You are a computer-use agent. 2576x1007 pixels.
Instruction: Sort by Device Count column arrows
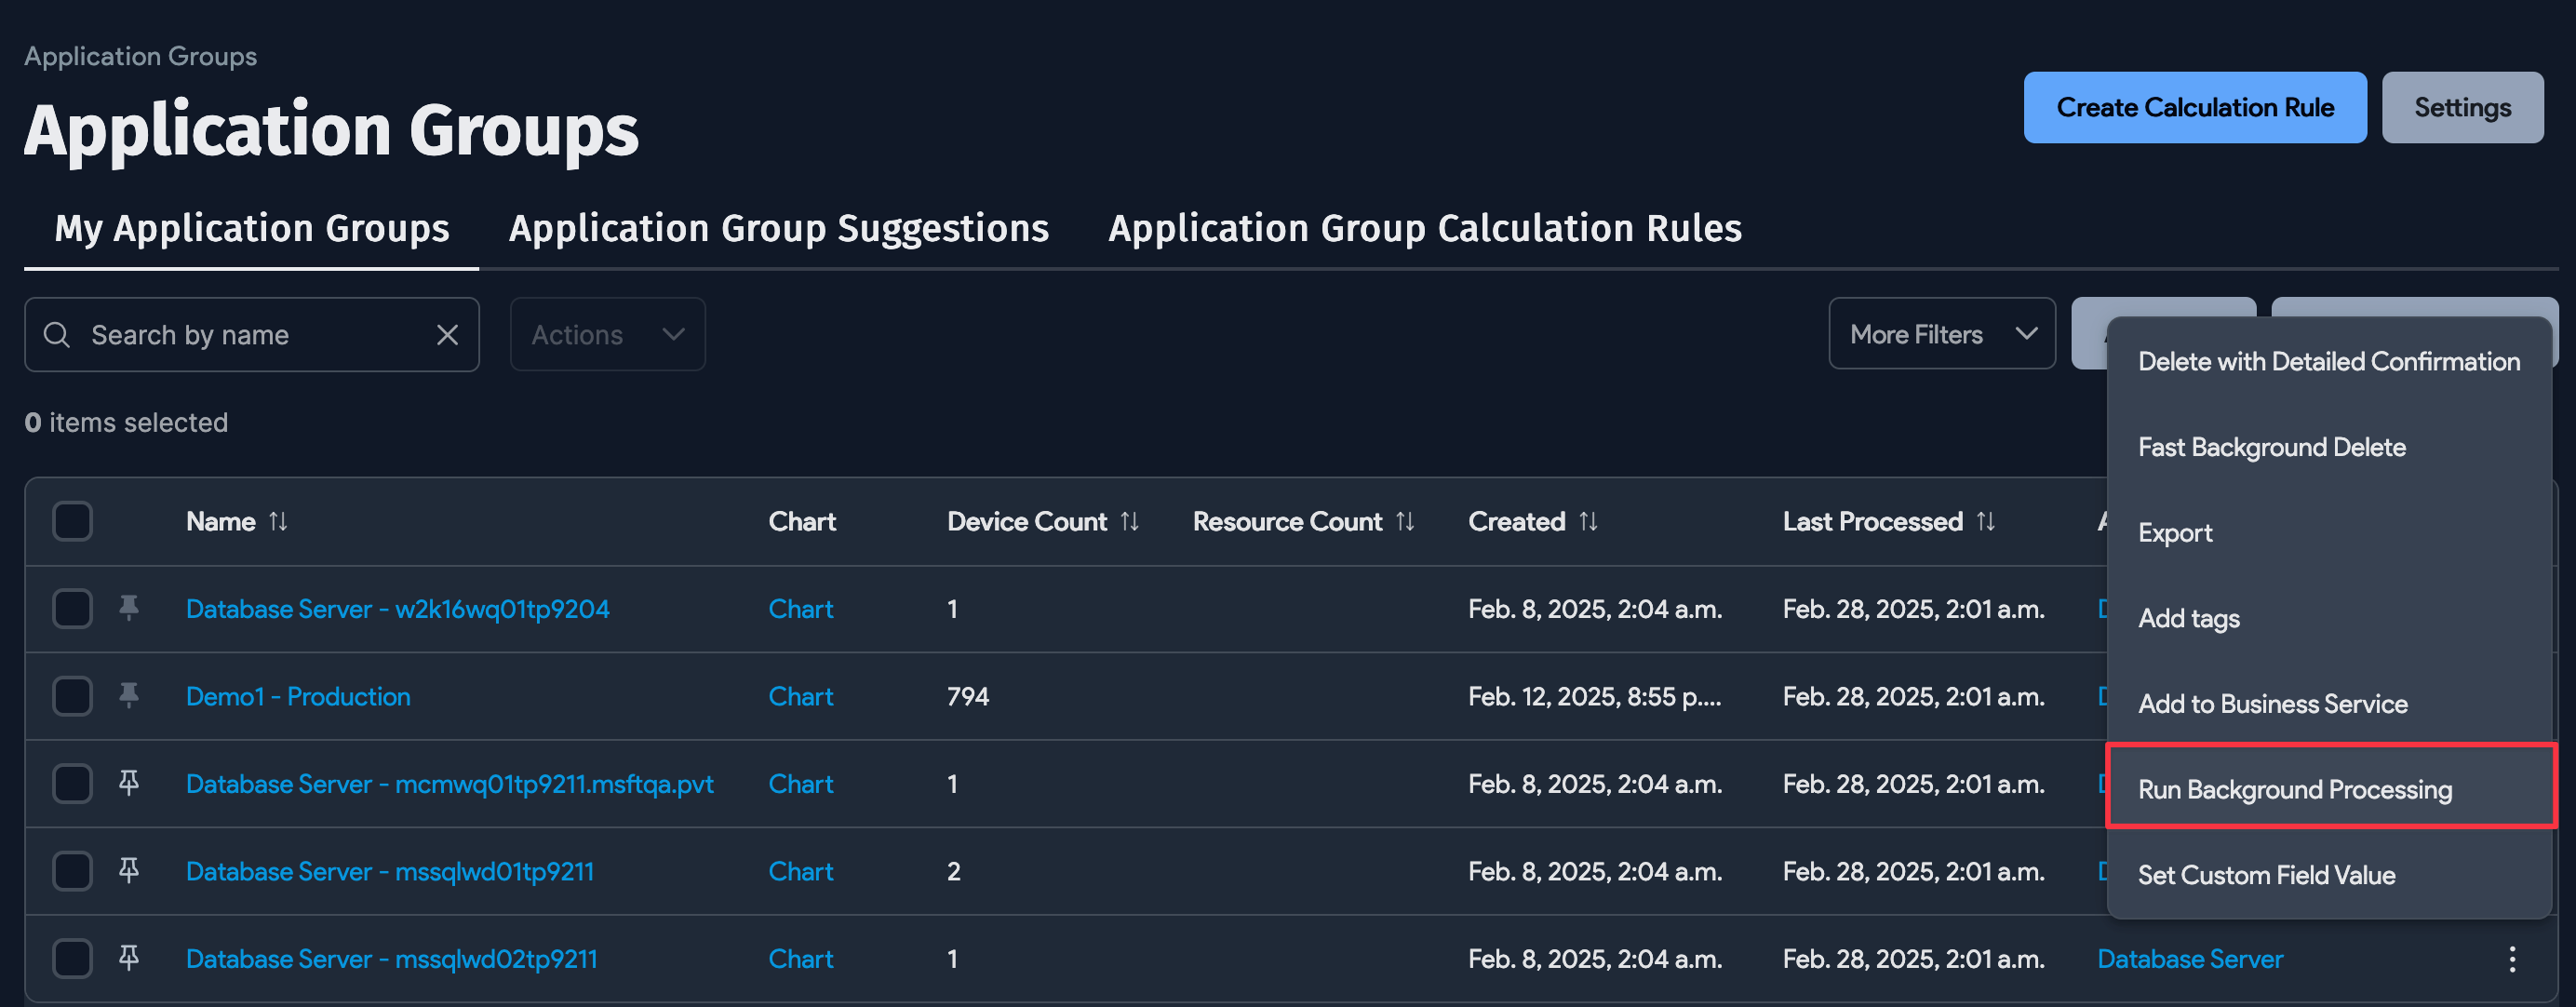tap(1130, 521)
